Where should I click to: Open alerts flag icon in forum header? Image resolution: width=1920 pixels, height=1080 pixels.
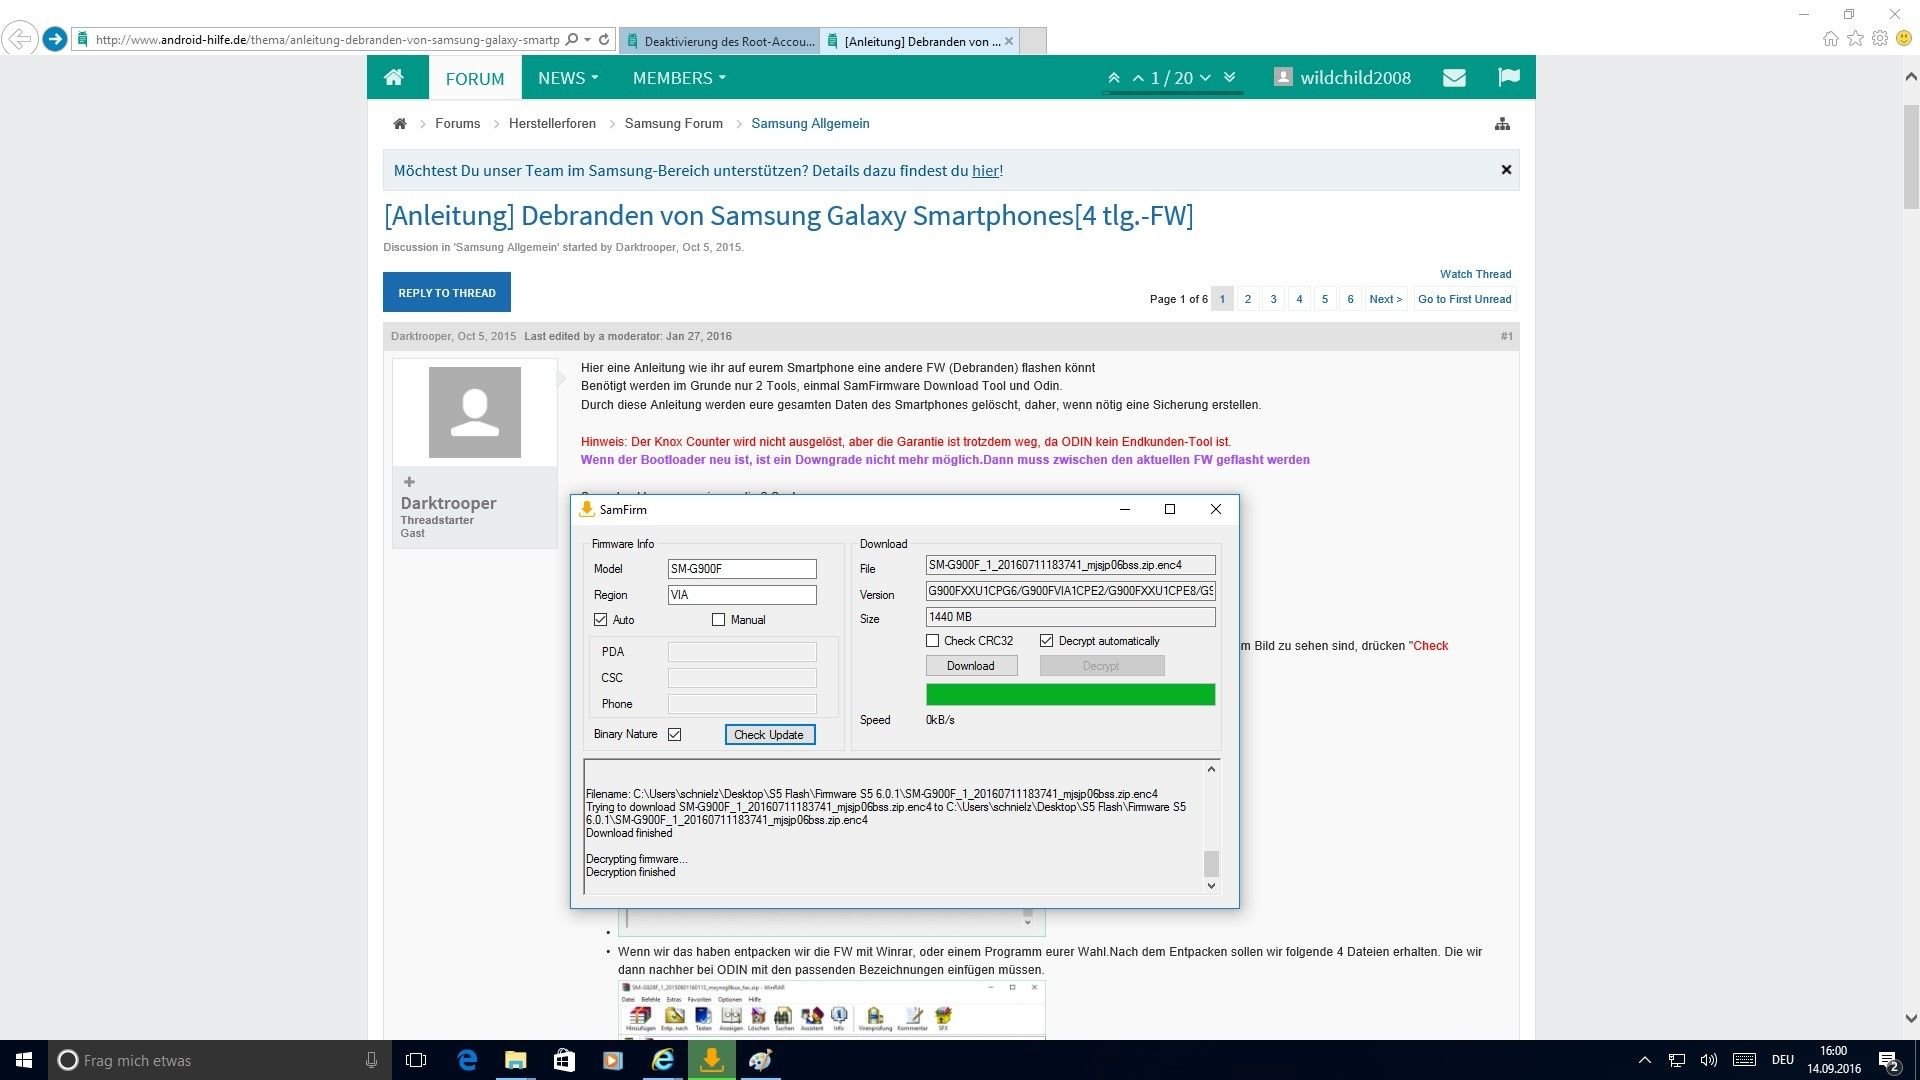[1509, 78]
